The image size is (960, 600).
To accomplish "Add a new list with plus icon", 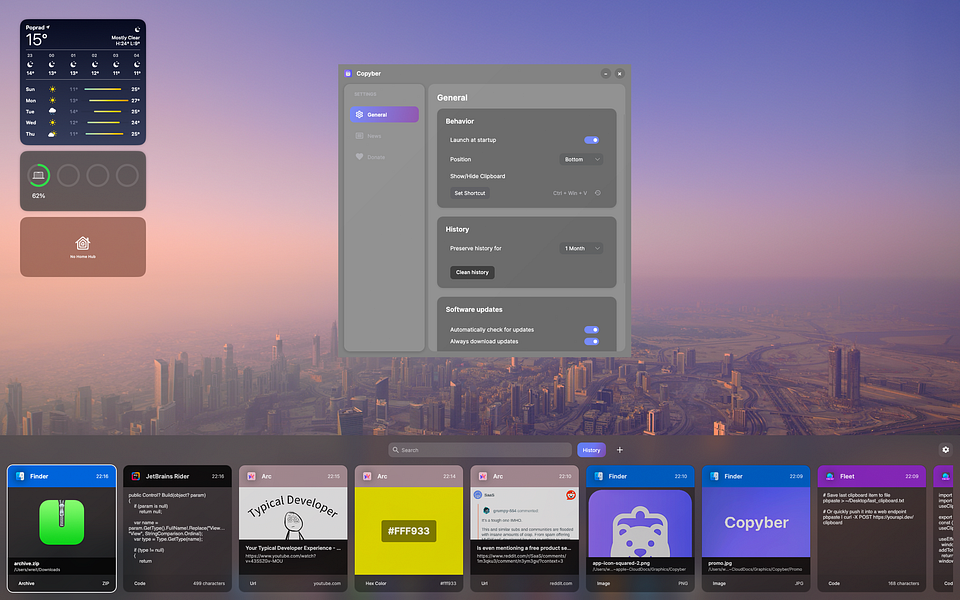I will 620,450.
